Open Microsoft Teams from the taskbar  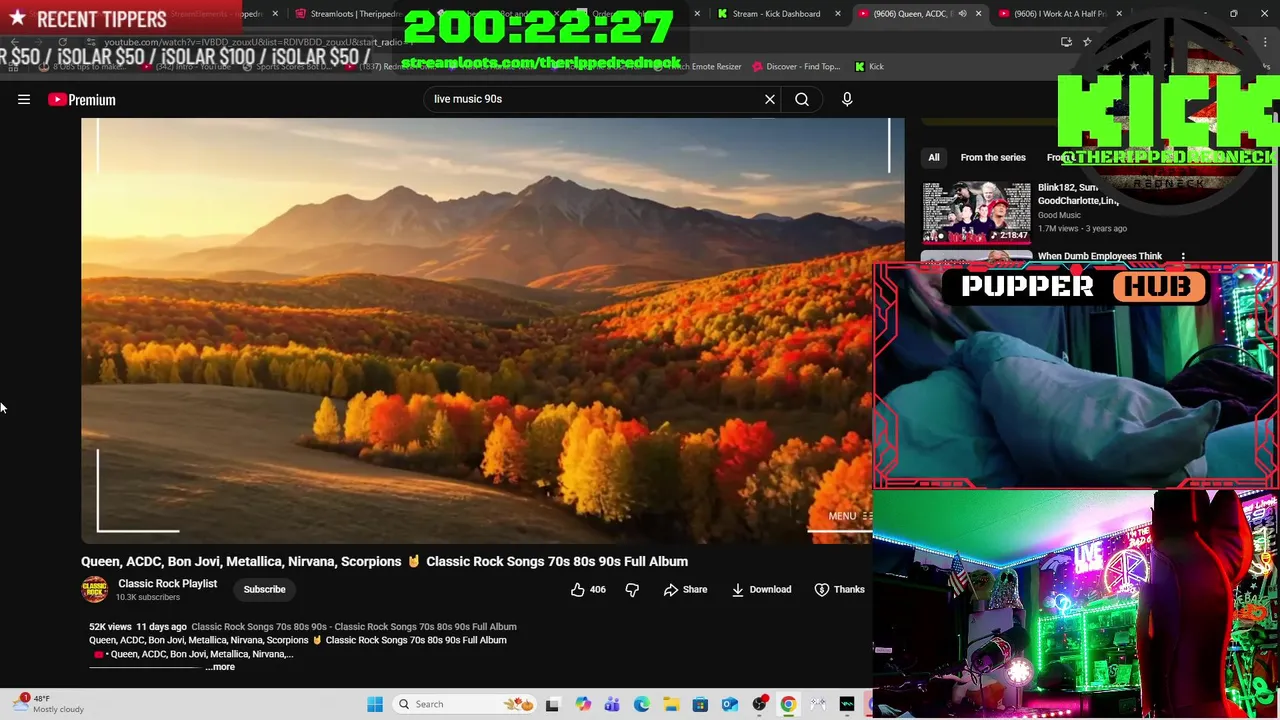(x=612, y=704)
